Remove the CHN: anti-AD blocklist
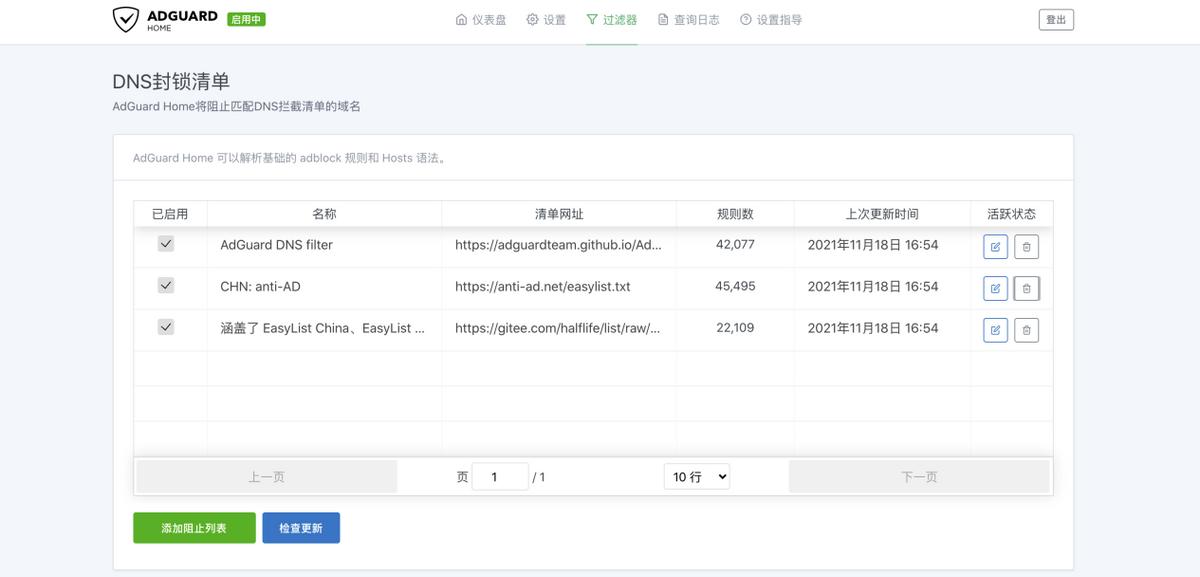Viewport: 1200px width, 577px height. pos(1026,287)
